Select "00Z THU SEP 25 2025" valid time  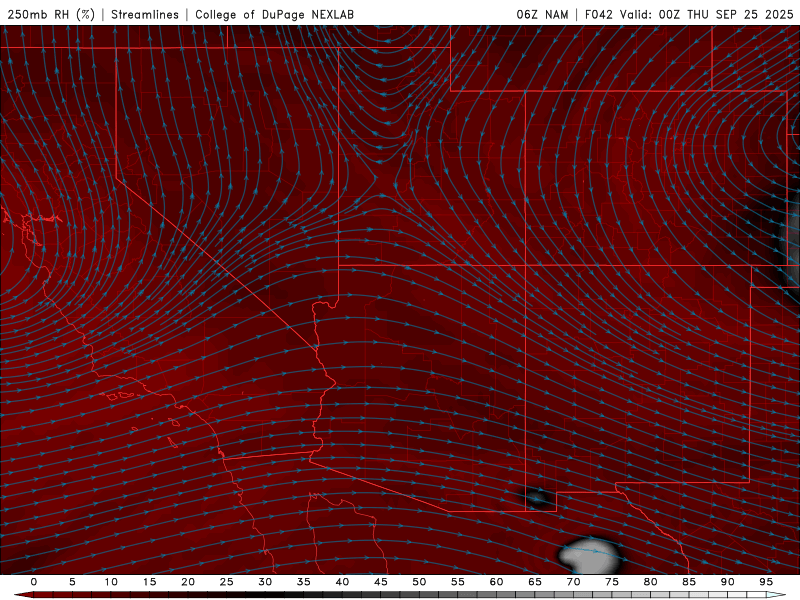coord(726,14)
